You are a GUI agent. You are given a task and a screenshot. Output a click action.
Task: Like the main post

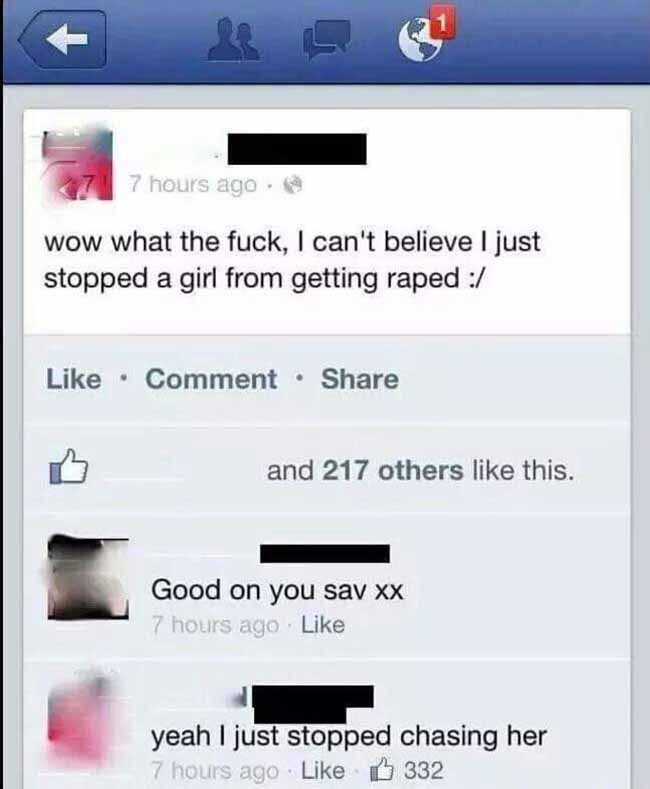73,379
